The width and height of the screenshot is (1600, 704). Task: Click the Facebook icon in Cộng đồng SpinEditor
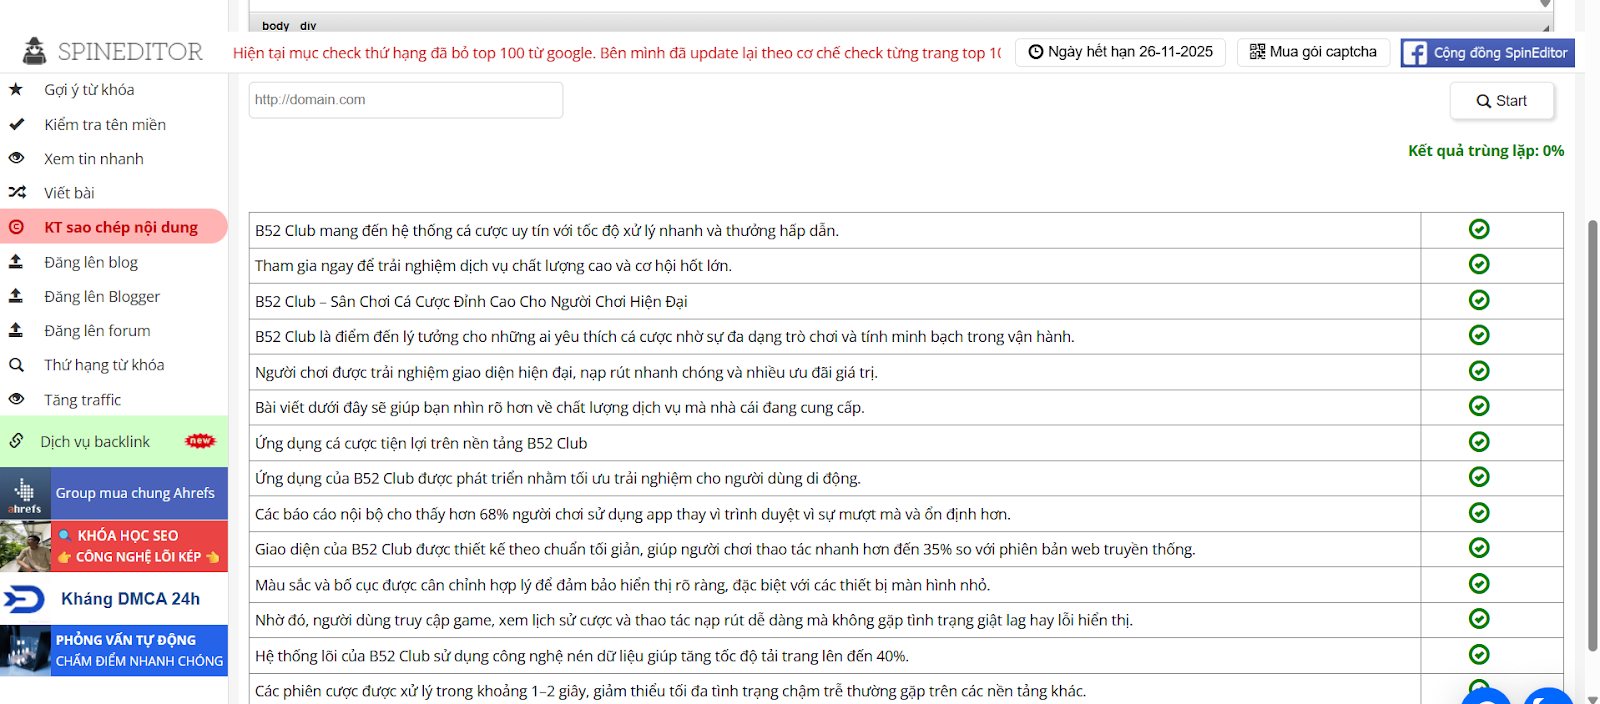coord(1414,53)
